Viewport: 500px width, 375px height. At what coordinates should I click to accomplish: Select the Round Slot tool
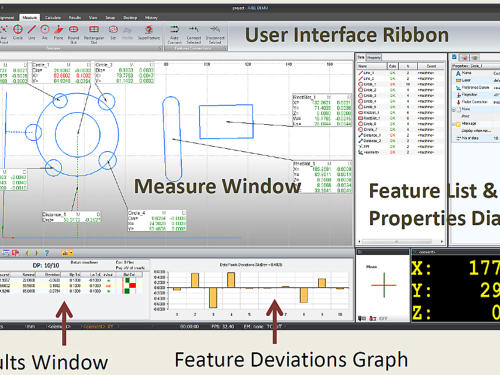[73, 34]
